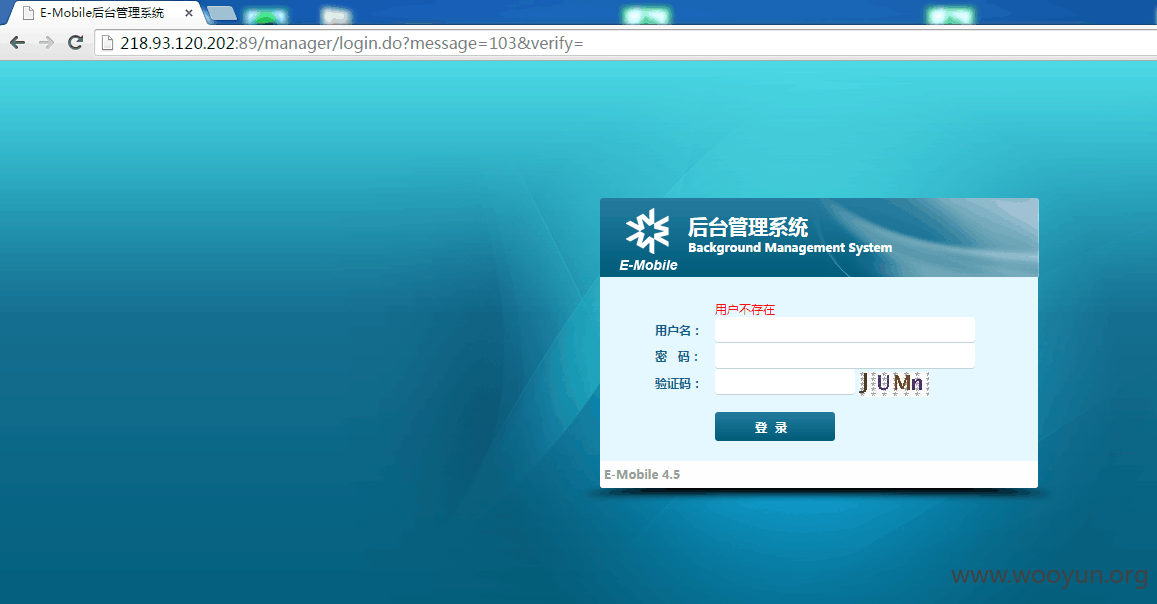Go back using the browser back arrow
The width and height of the screenshot is (1157, 604).
click(x=18, y=43)
